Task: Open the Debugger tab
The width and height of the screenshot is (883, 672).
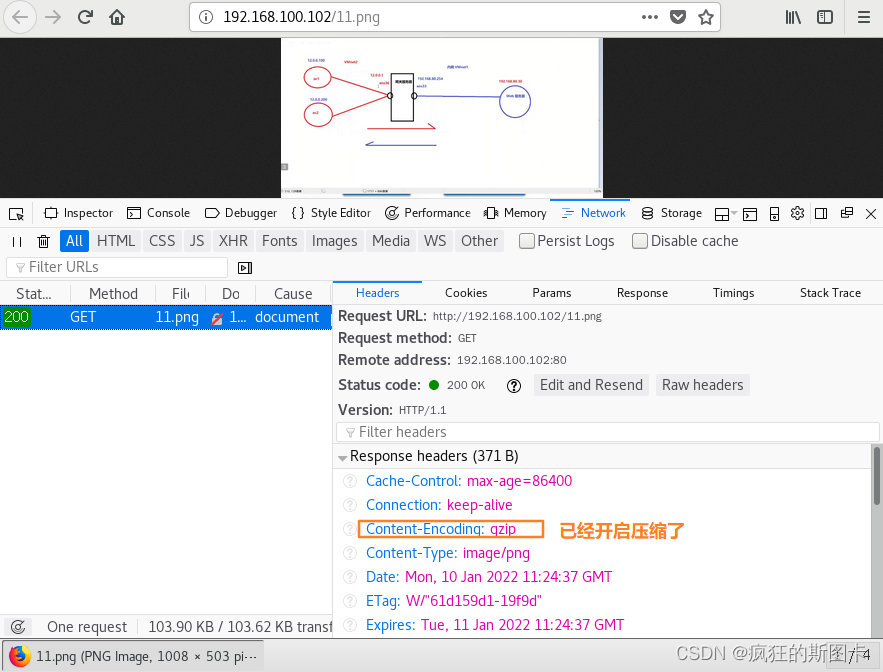Action: 241,213
